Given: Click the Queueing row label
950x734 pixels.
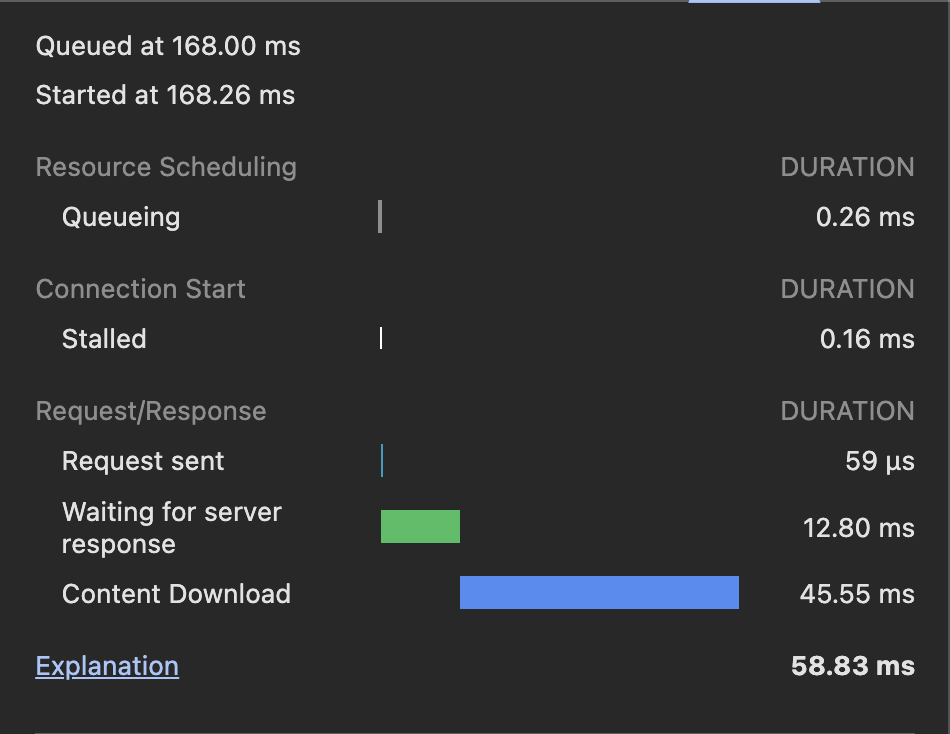Looking at the screenshot, I should coord(121,217).
